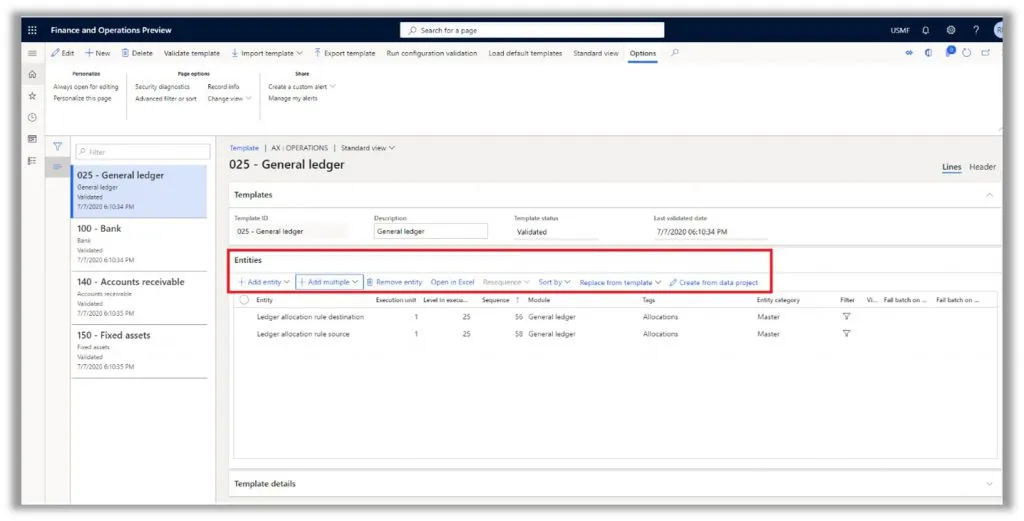Open Replace from template dropdown
The image size is (1024, 521).
[x=620, y=283]
